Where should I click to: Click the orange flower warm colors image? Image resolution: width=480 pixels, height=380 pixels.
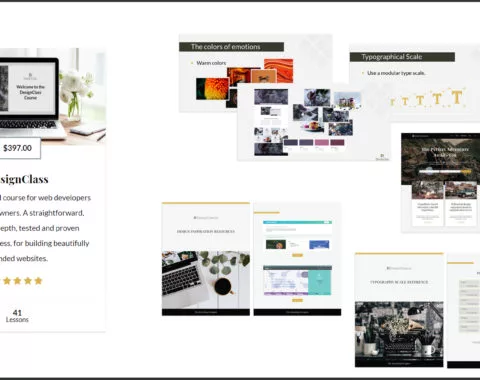pyautogui.click(x=212, y=89)
